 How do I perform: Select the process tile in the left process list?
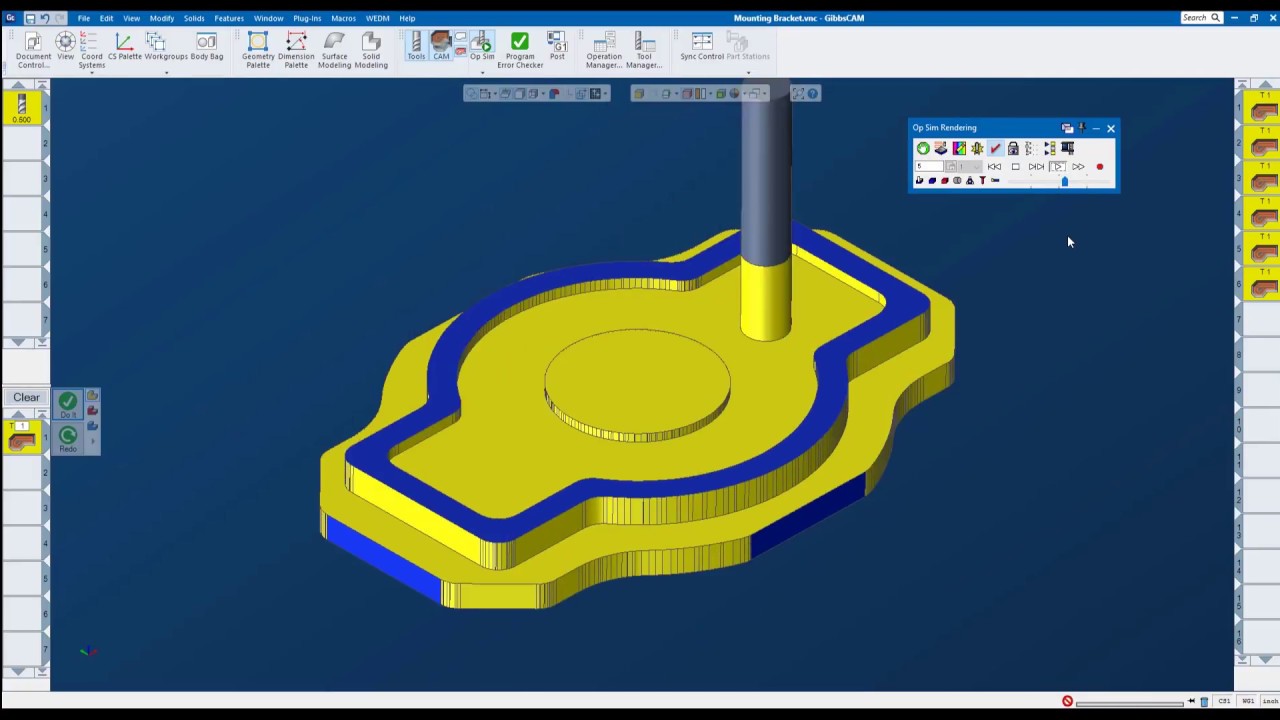click(x=21, y=438)
